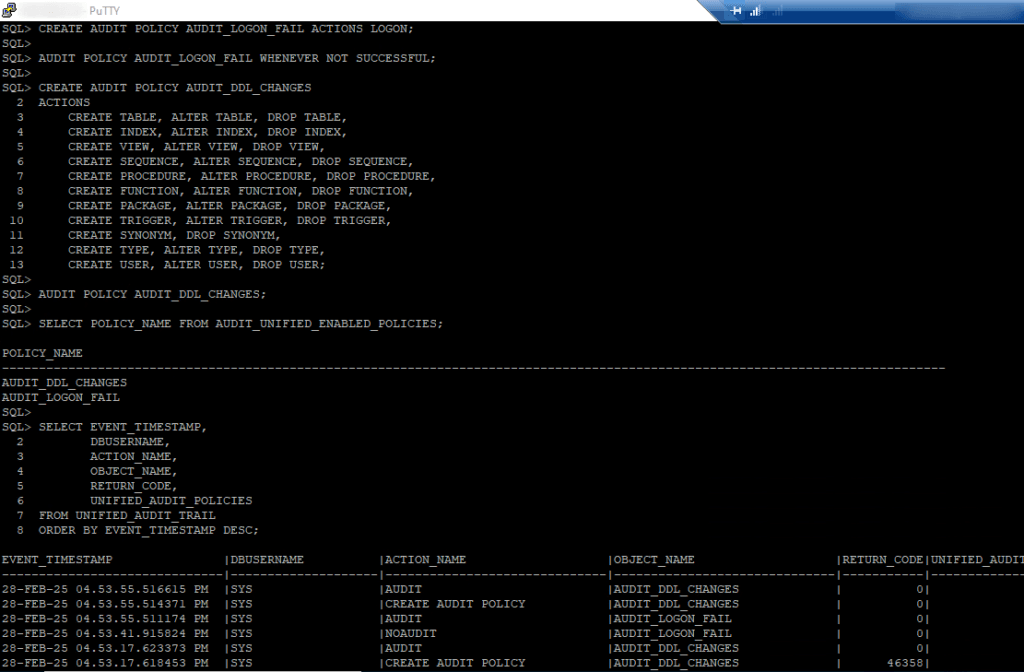This screenshot has height=672, width=1024.
Task: Select the POLICY_NAME column header
Action: [x=41, y=353]
